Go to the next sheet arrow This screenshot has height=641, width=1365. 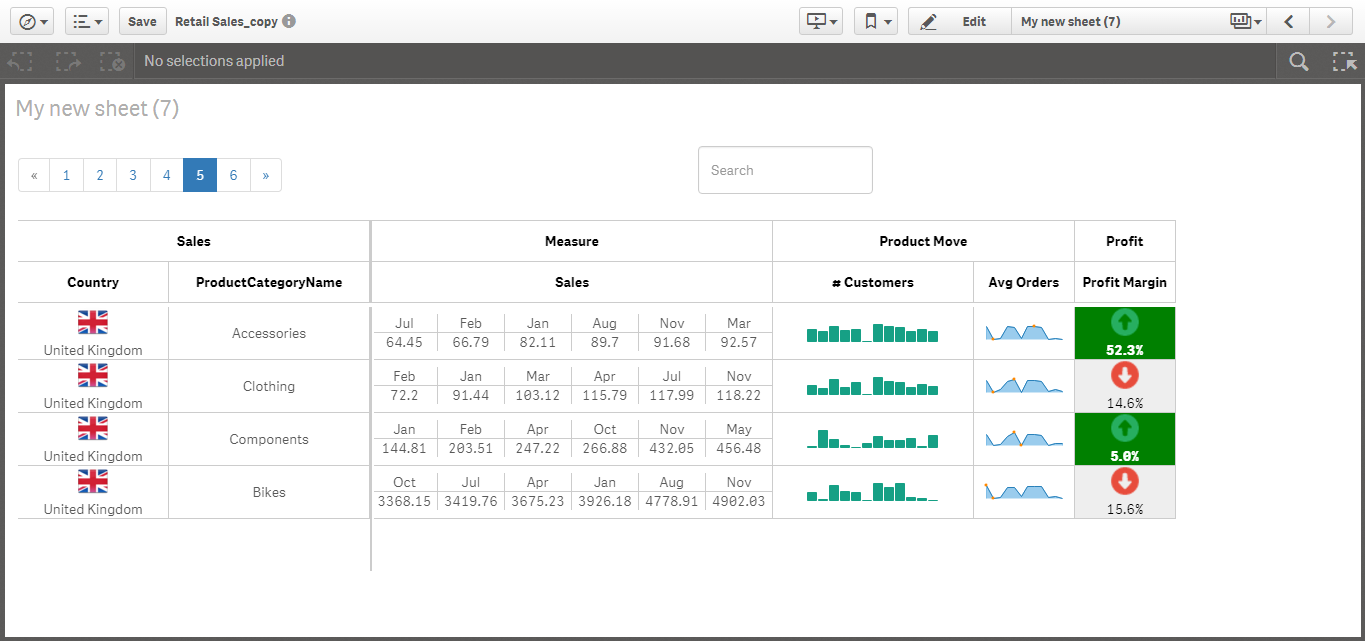pyautogui.click(x=1330, y=21)
